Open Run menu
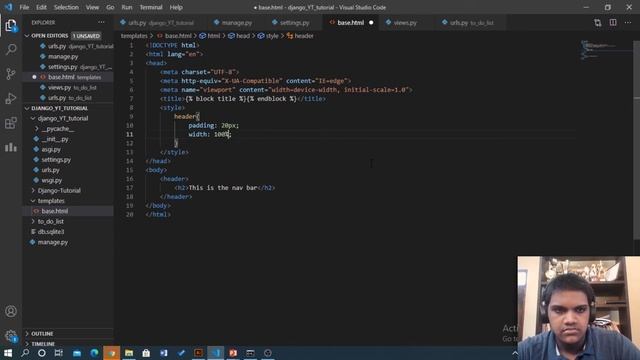This screenshot has height=360, width=640. pos(127,7)
